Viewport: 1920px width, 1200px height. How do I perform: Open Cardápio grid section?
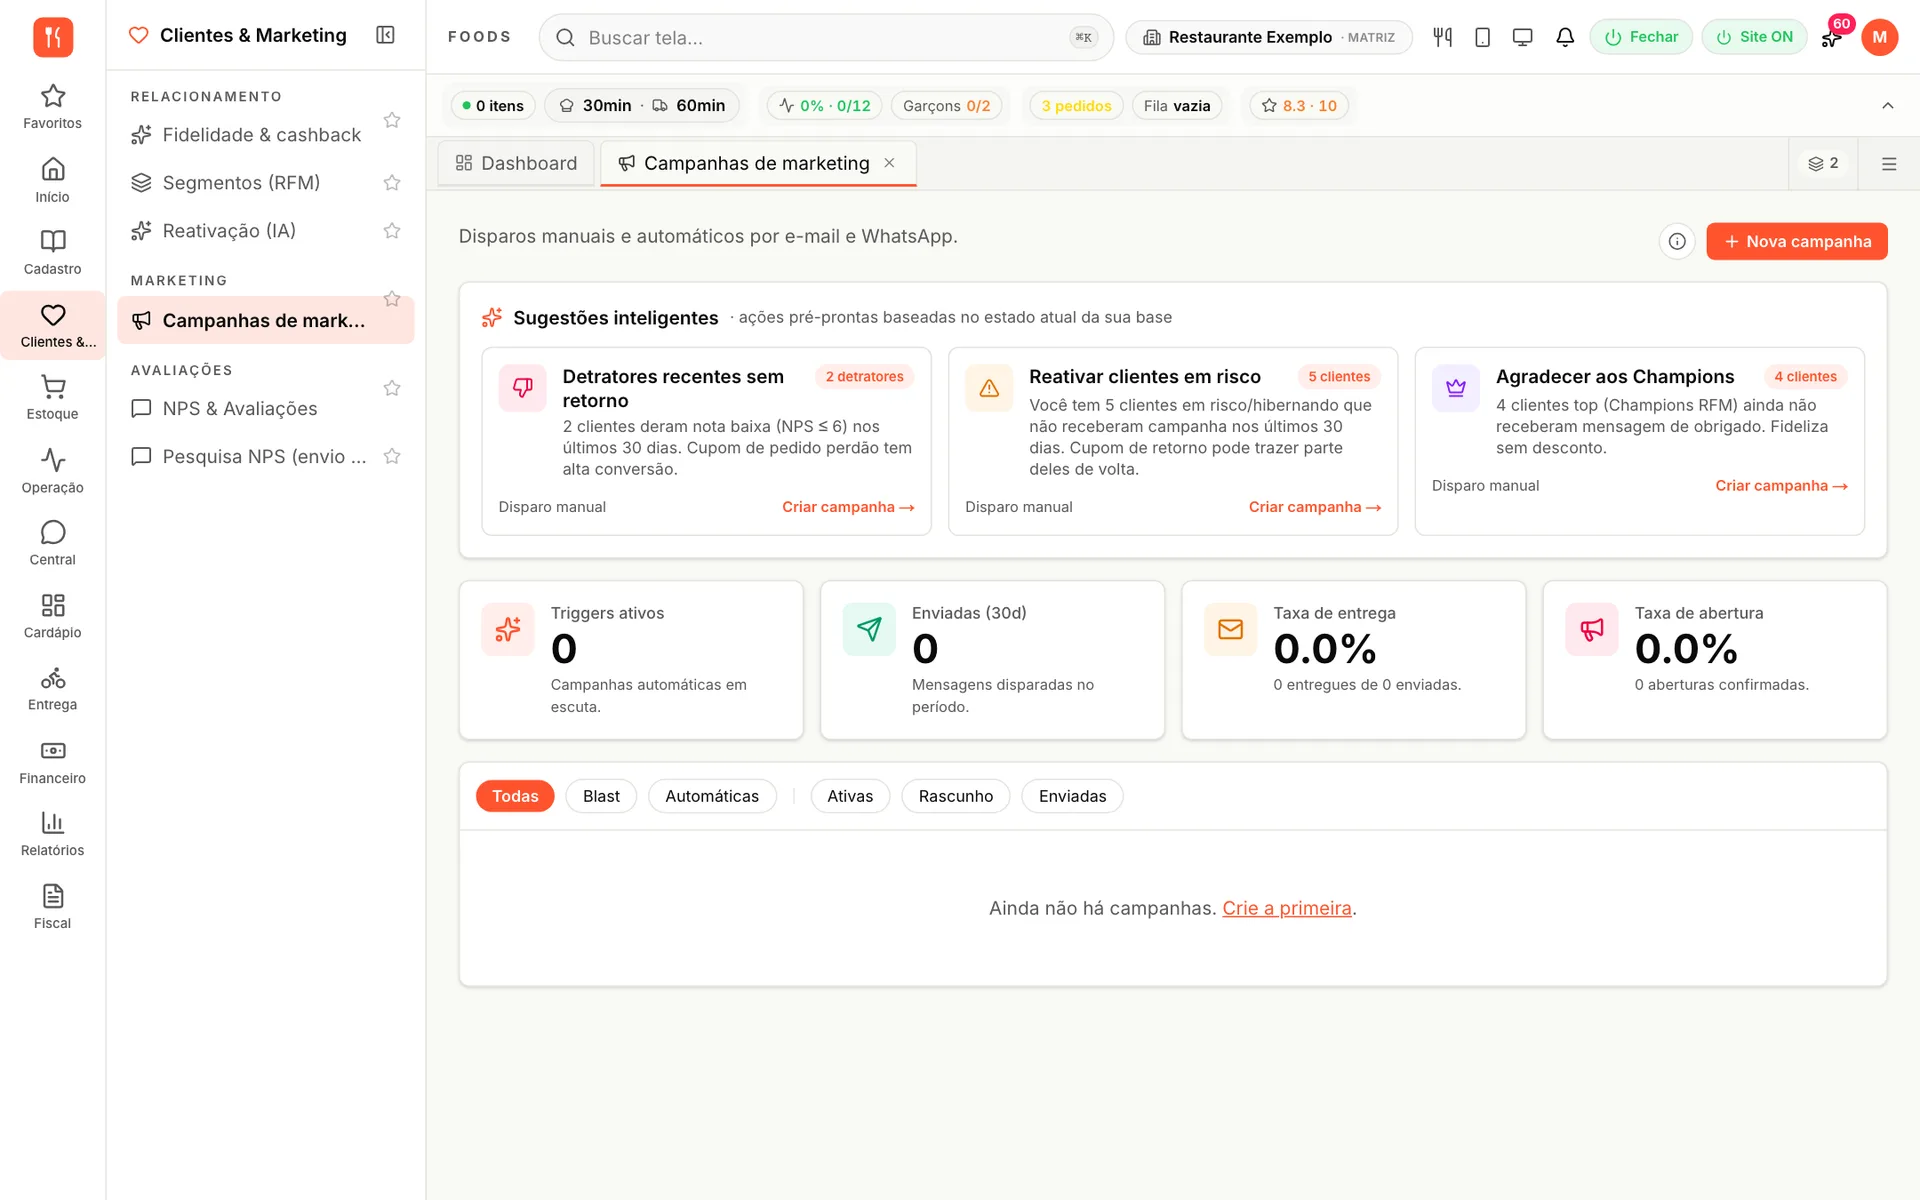tap(52, 616)
